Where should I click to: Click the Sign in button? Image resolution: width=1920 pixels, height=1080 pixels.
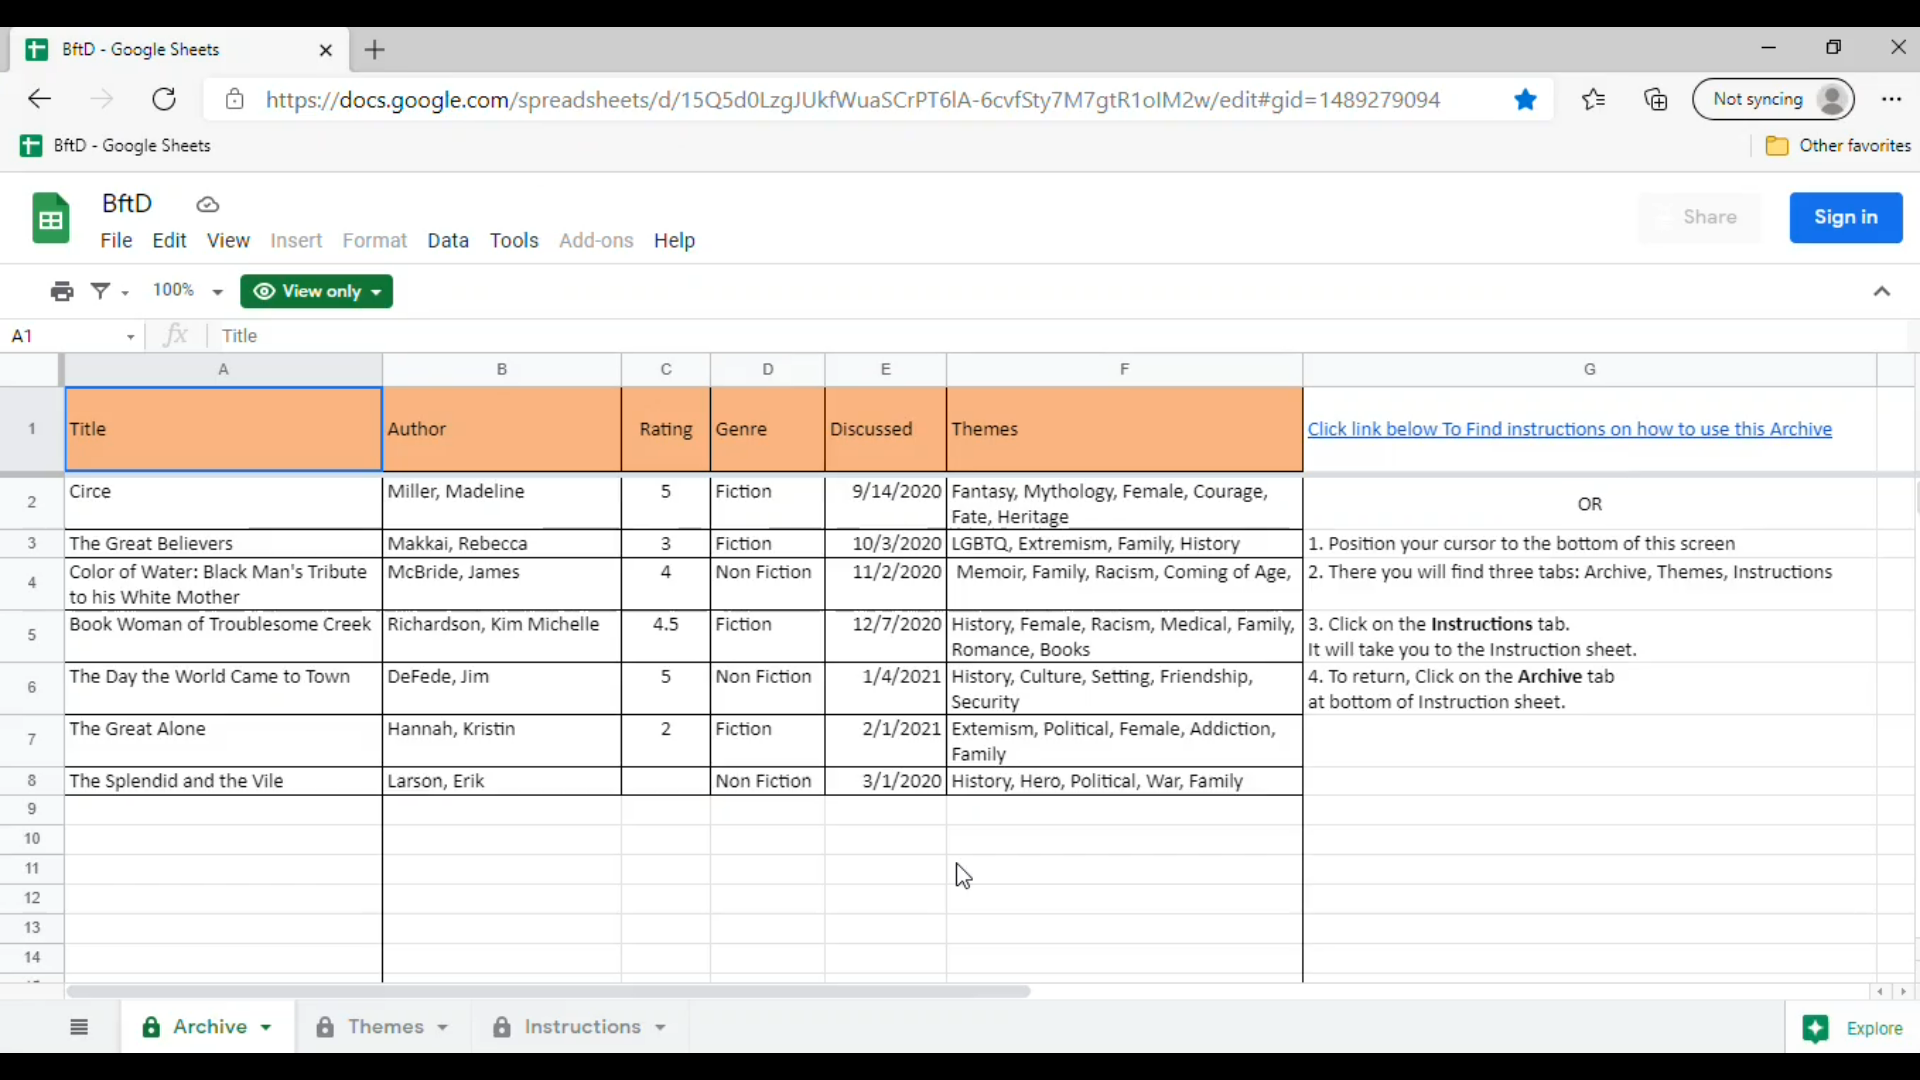click(1845, 217)
